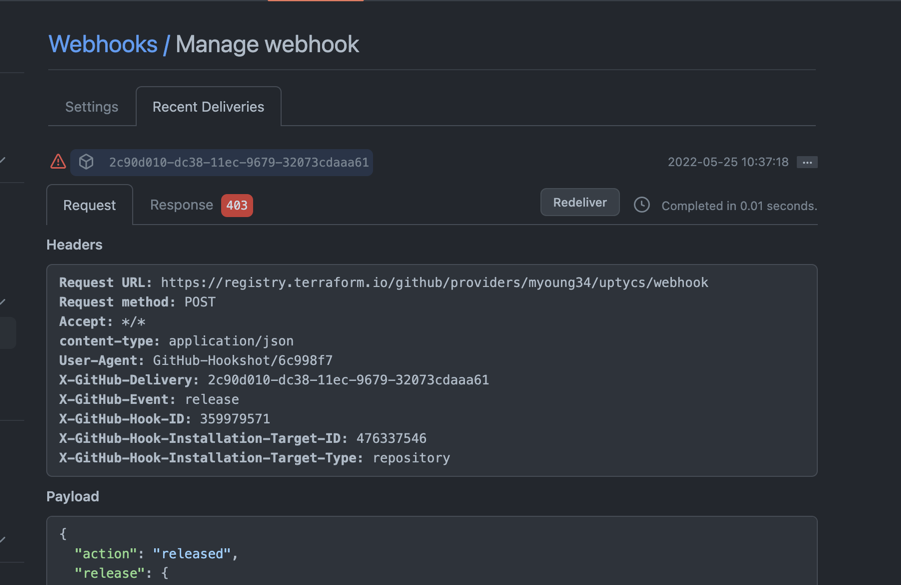
Task: Click the red 403 status badge
Action: point(237,205)
